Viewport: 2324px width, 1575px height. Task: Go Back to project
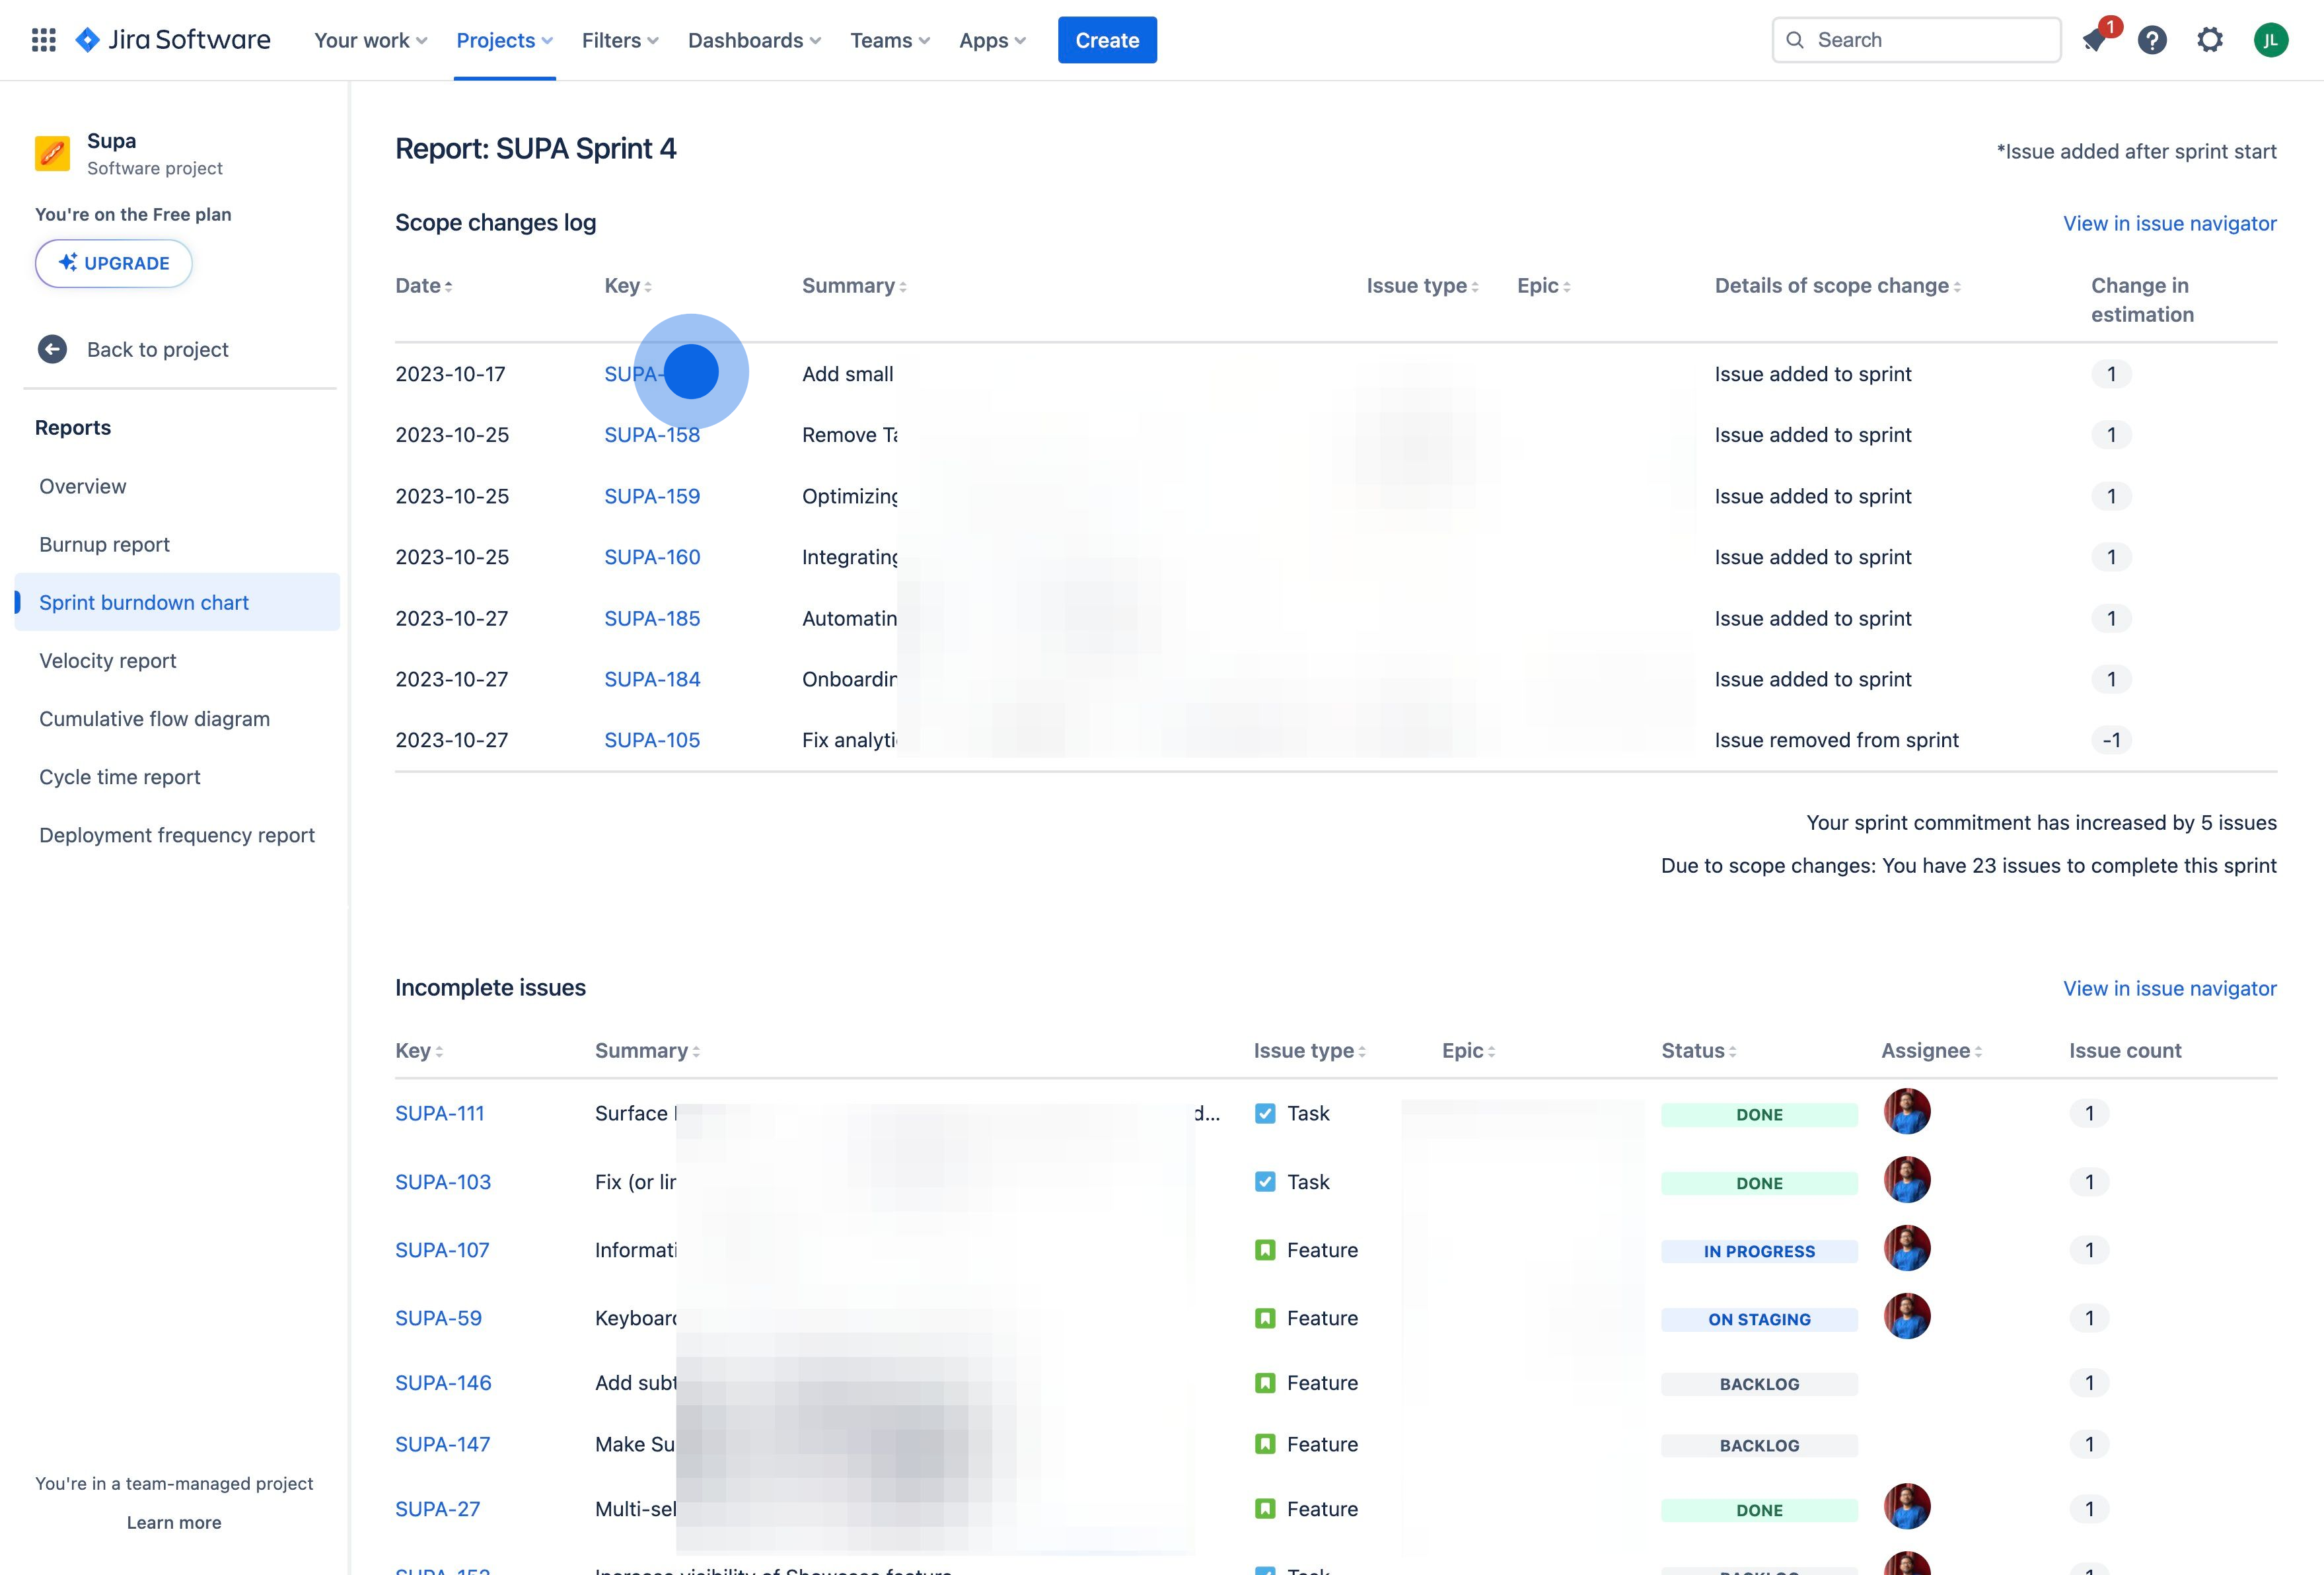pyautogui.click(x=157, y=349)
